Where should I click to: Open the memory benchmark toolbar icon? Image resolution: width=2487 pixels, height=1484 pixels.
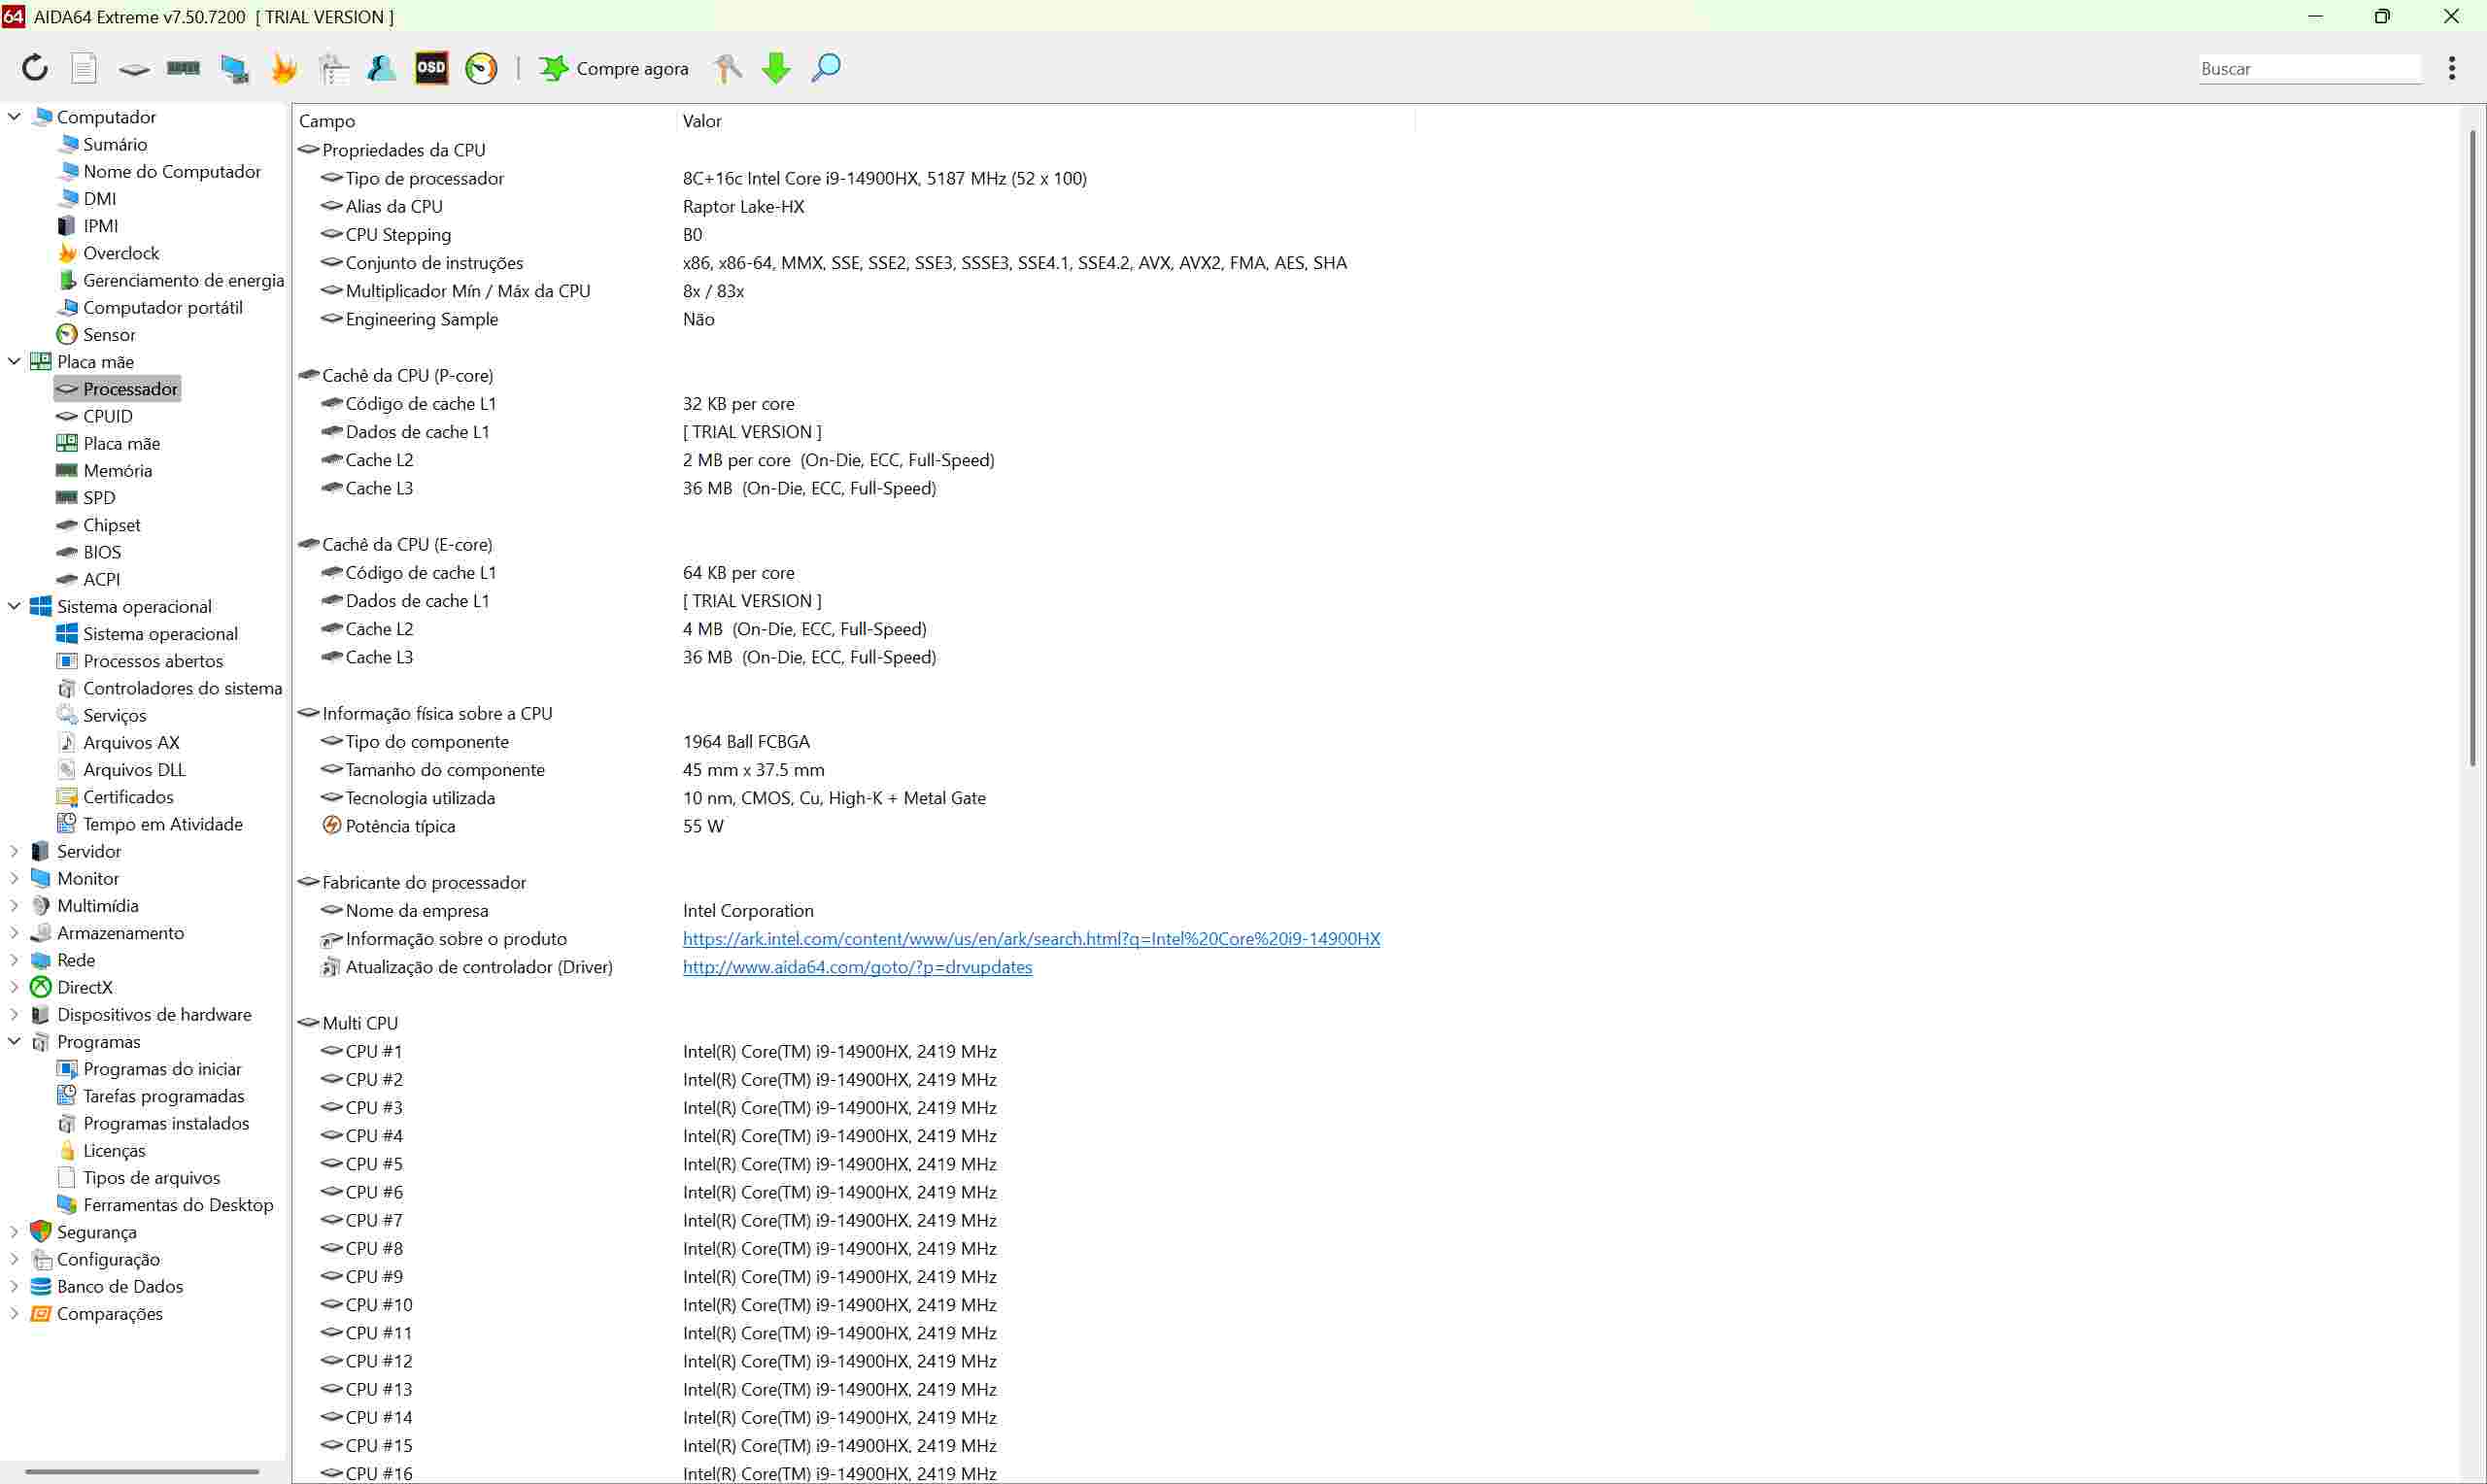183,68
